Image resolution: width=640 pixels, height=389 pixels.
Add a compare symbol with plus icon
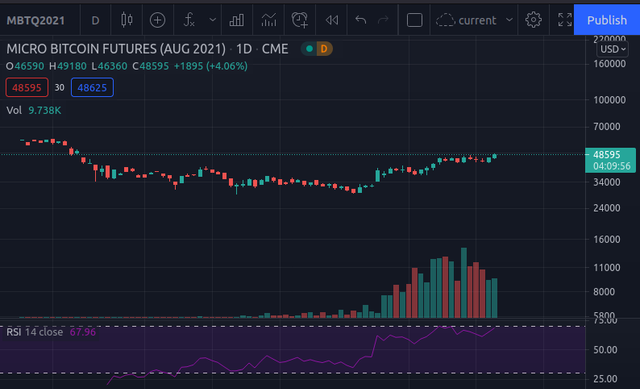[x=158, y=20]
